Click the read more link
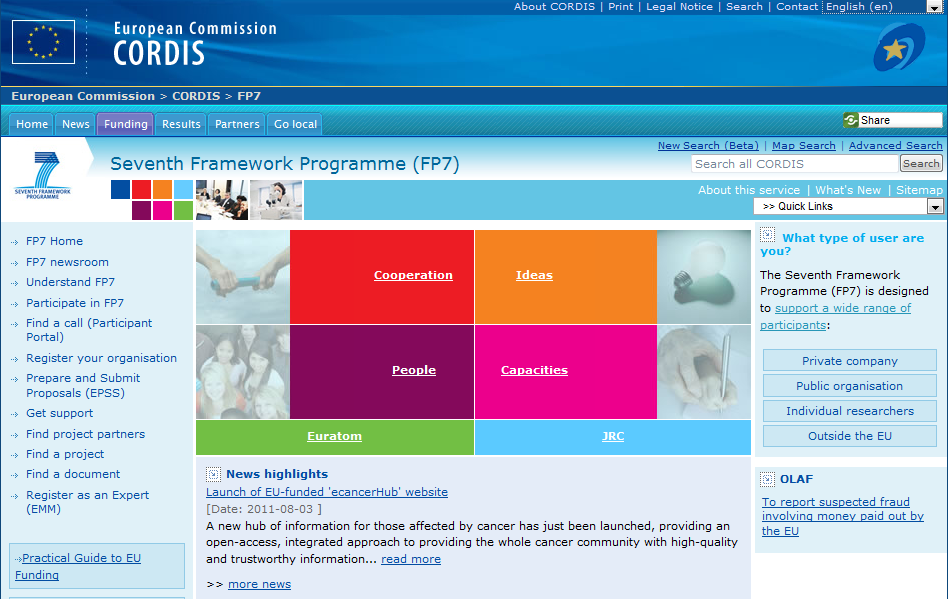Image resolution: width=948 pixels, height=599 pixels. pyautogui.click(x=411, y=559)
